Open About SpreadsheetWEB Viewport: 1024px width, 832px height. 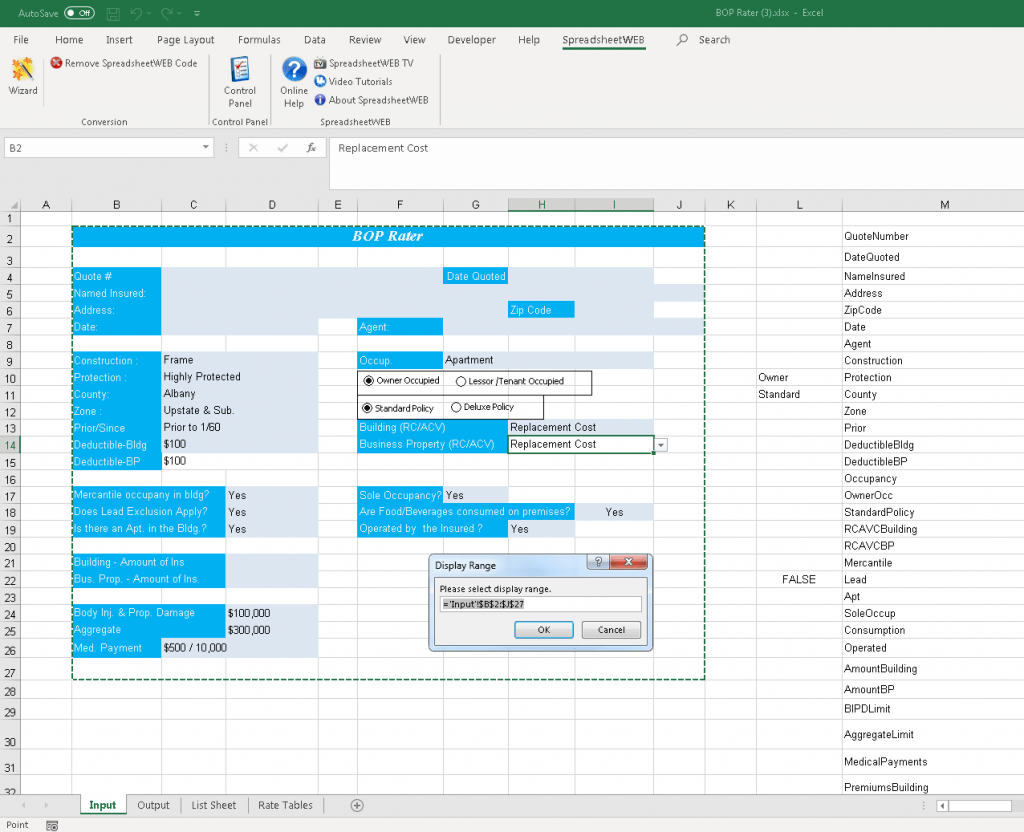tap(371, 100)
